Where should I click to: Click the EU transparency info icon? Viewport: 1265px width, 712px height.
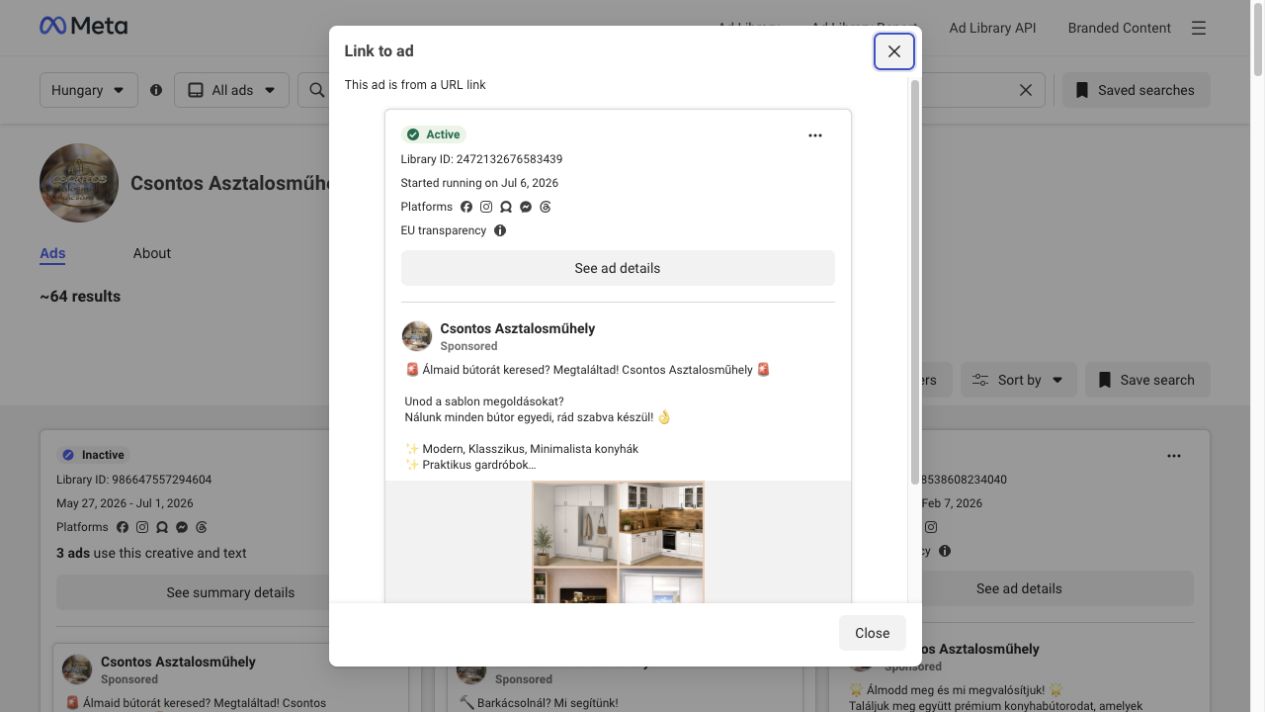tap(500, 231)
